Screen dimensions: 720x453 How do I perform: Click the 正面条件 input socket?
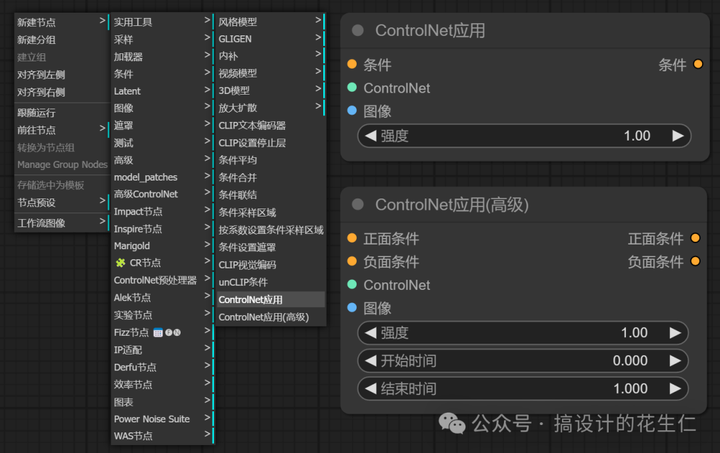click(x=352, y=238)
